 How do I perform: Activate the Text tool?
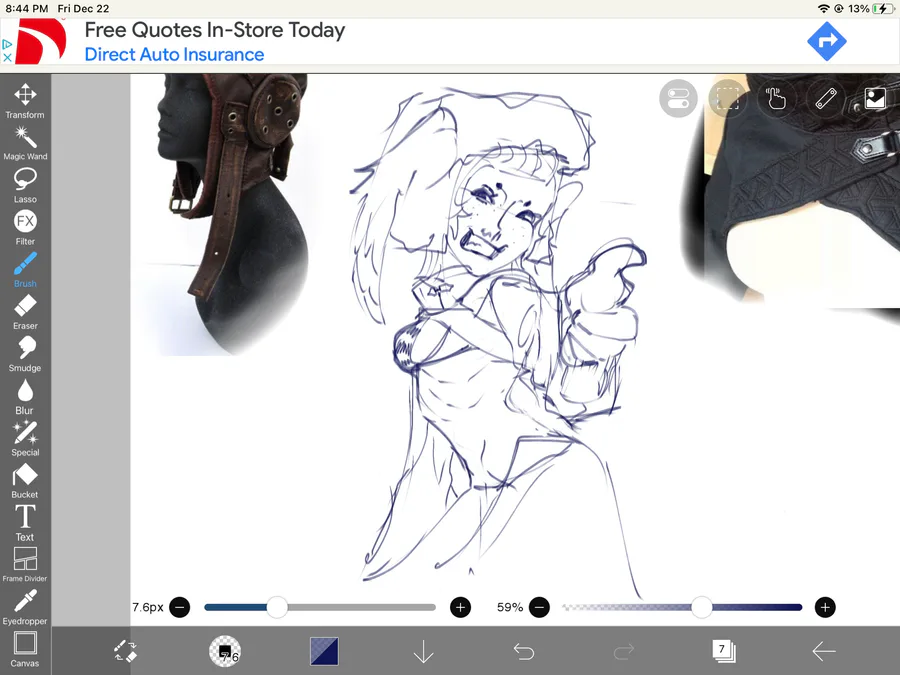click(x=25, y=523)
